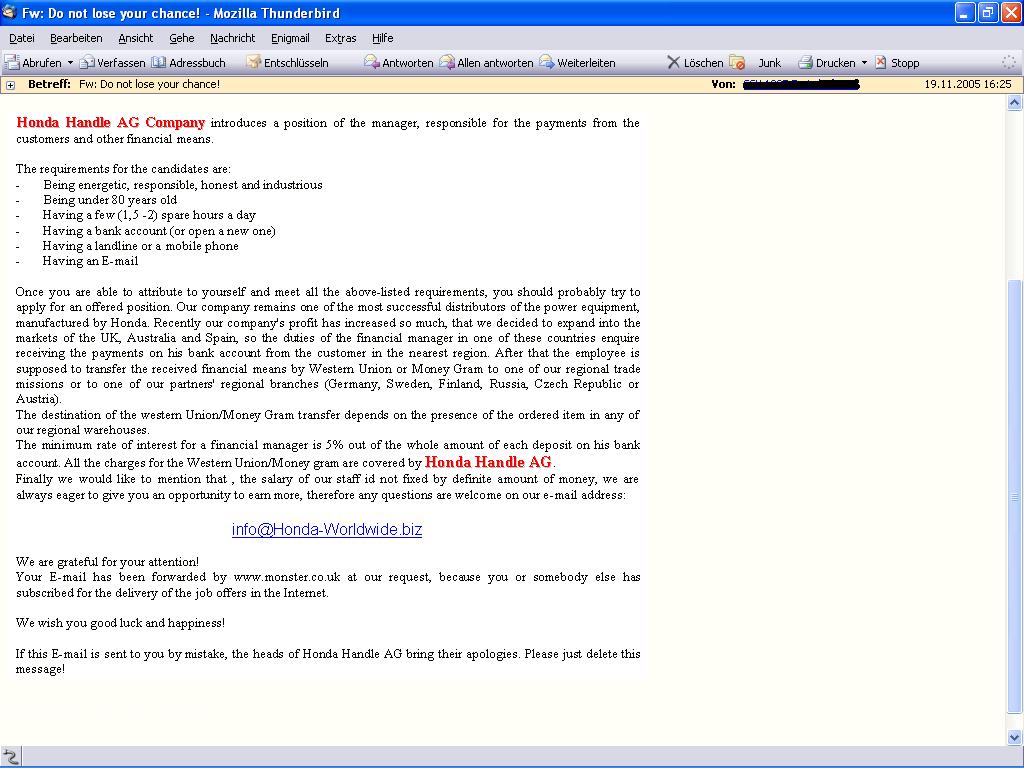
Task: Click the redacted sender address after Von:
Action: coord(801,84)
